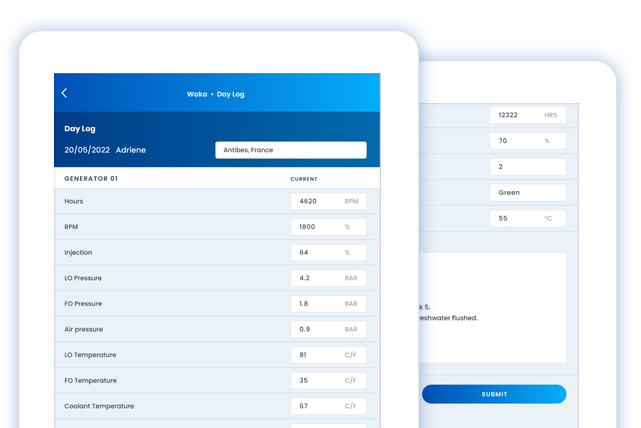Click the Hours row label

tap(74, 201)
